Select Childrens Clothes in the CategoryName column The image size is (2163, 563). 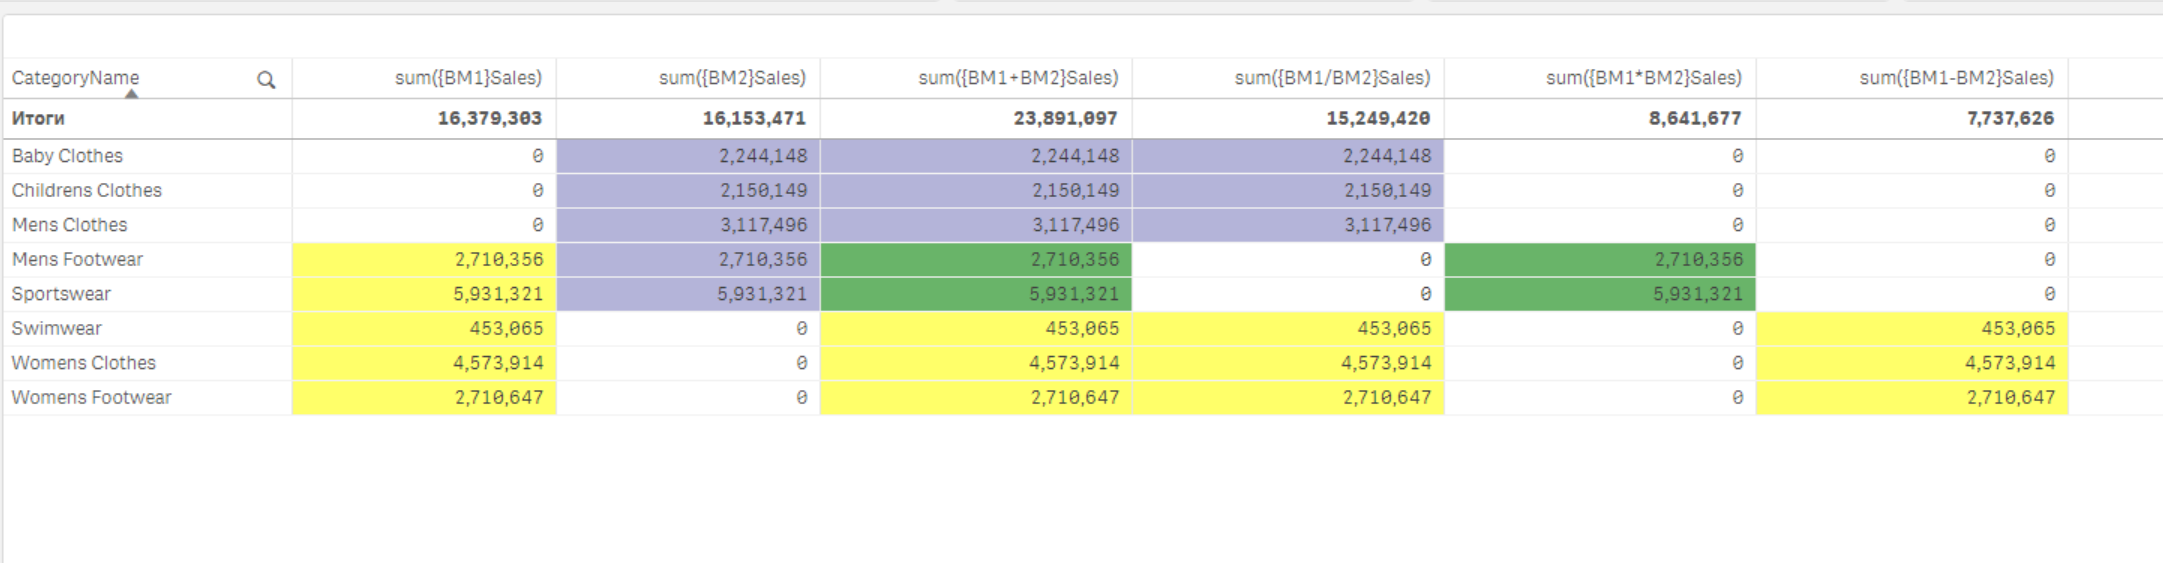87,190
